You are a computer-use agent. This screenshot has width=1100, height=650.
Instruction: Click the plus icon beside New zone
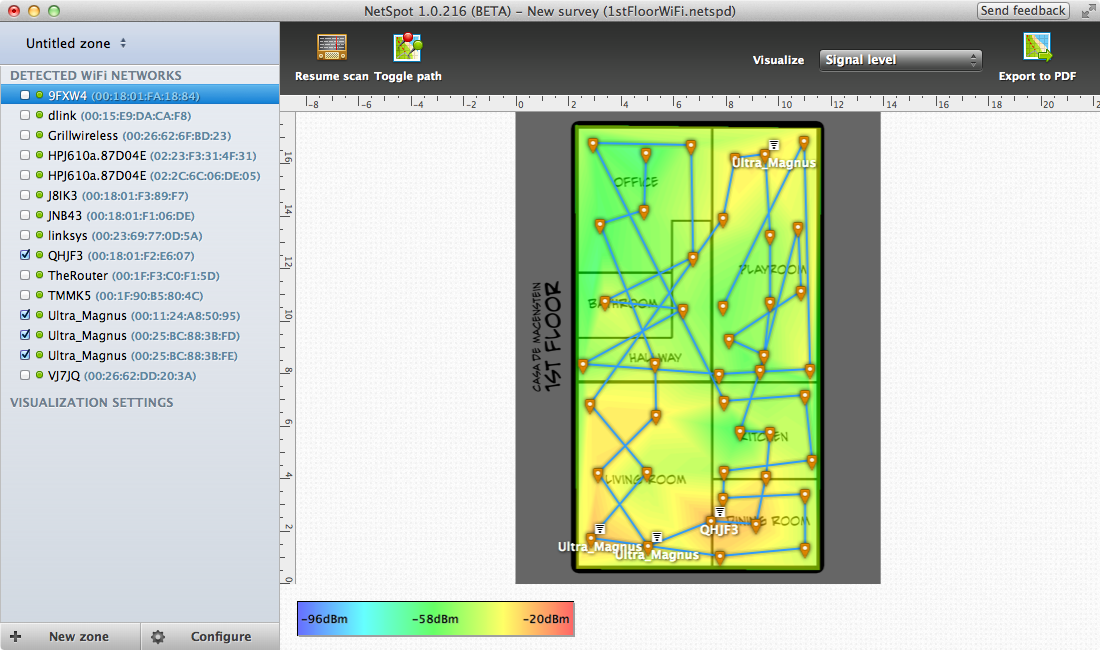(x=16, y=636)
